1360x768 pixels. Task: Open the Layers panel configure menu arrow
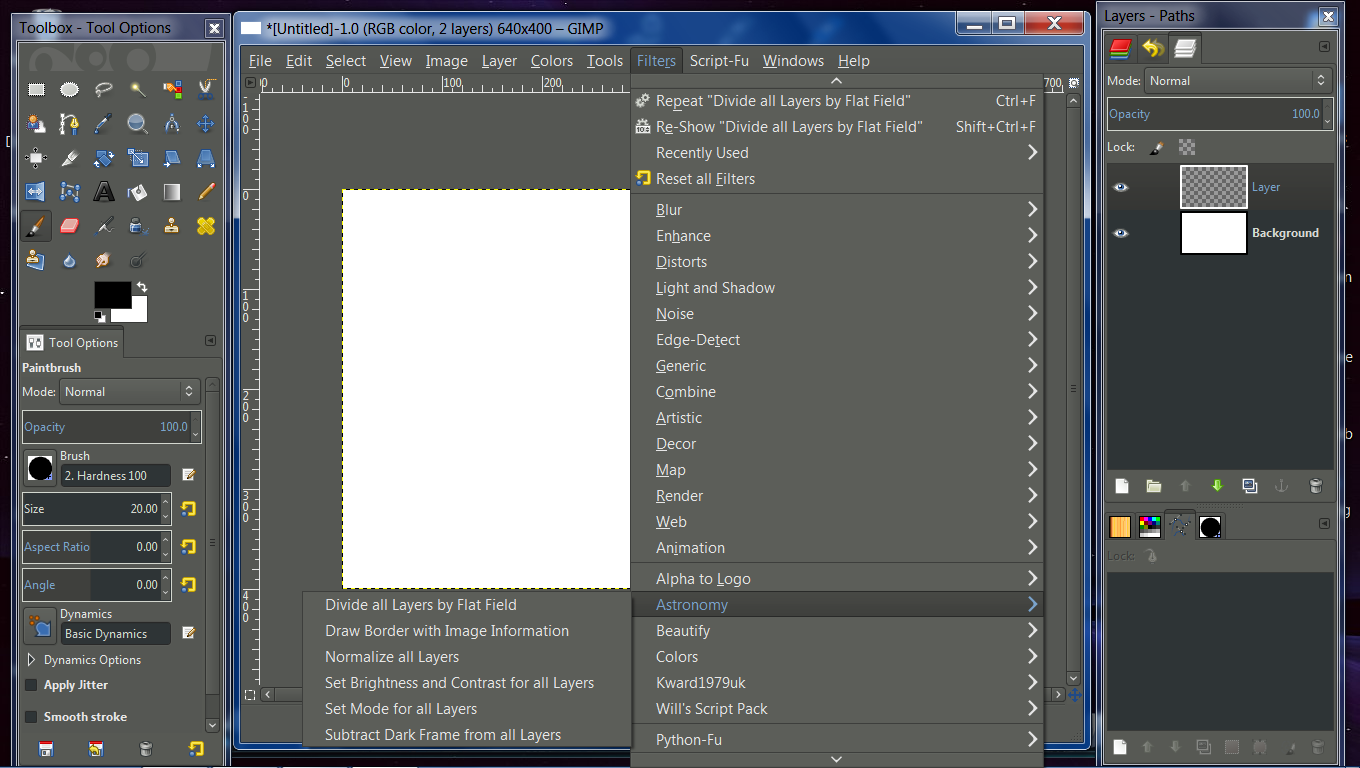pos(1324,46)
